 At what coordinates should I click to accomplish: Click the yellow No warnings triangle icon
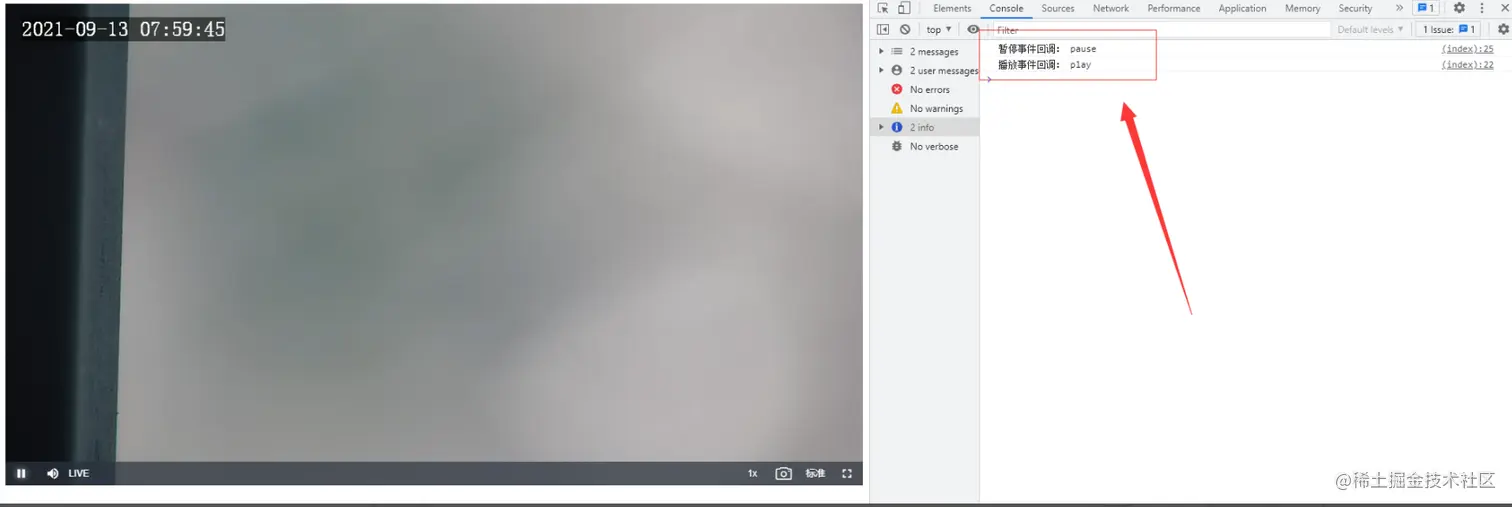897,109
